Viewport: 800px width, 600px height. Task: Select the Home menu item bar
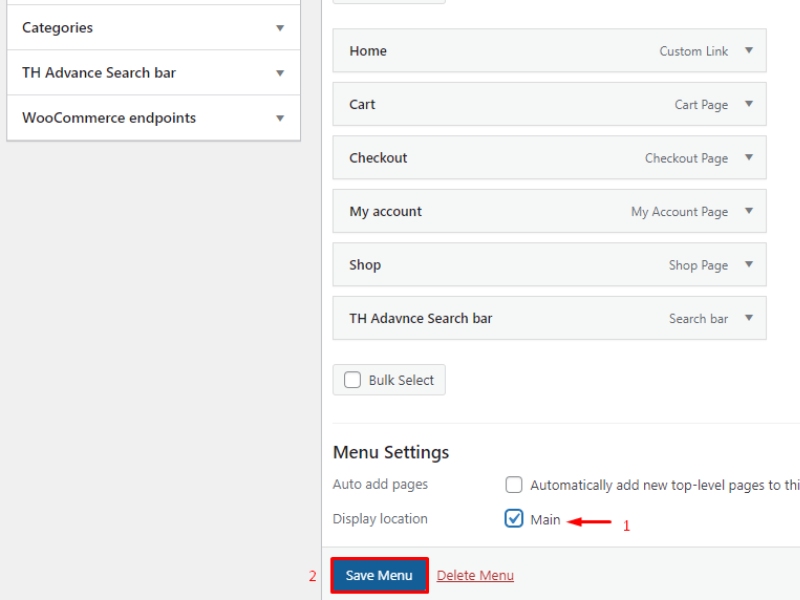(500, 51)
